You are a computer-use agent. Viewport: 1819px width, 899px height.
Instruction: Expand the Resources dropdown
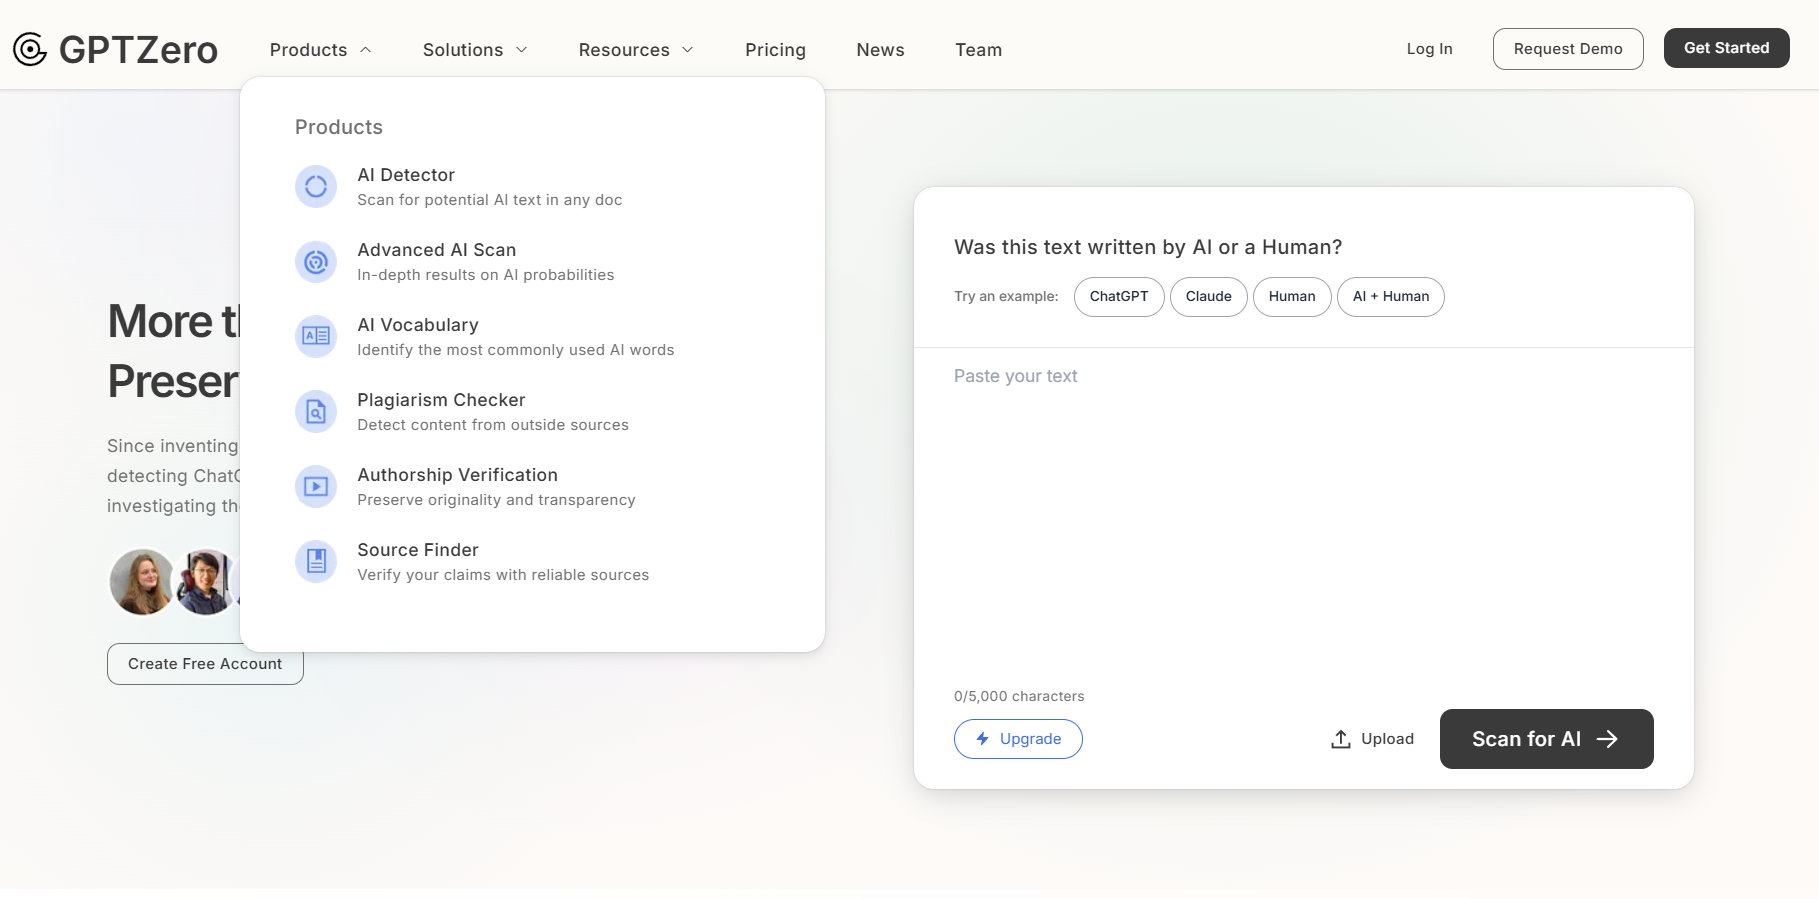point(635,50)
